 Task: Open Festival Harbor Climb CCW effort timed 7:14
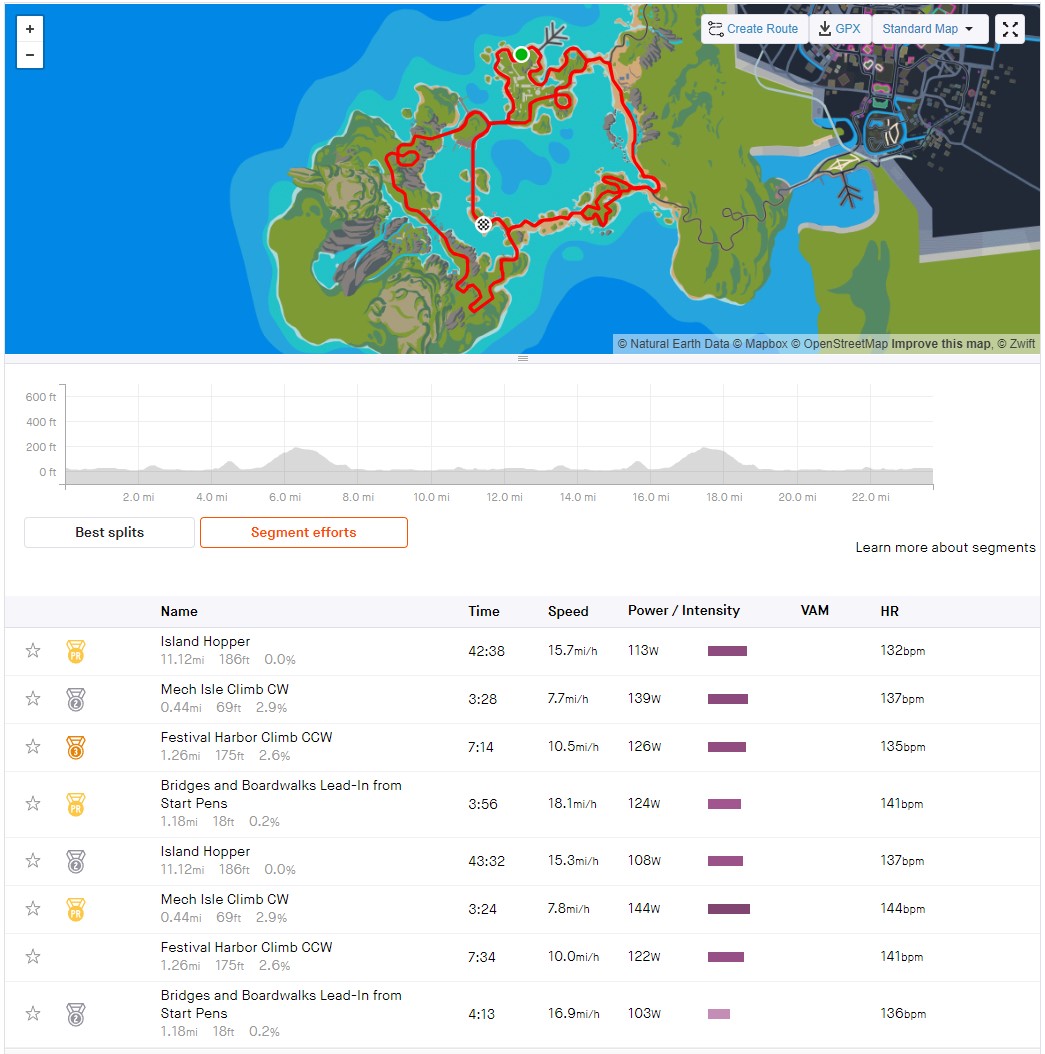[247, 737]
